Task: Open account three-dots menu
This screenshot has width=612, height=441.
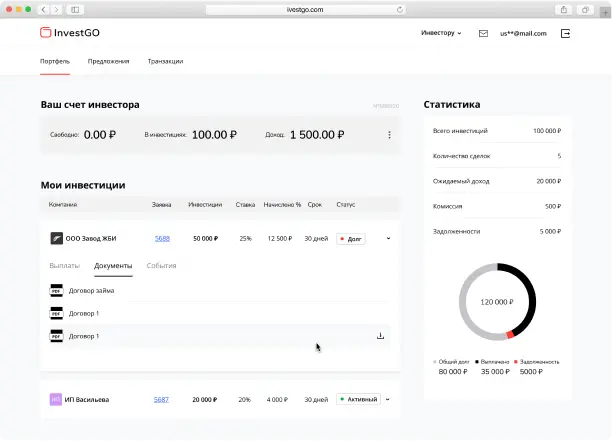Action: click(389, 135)
